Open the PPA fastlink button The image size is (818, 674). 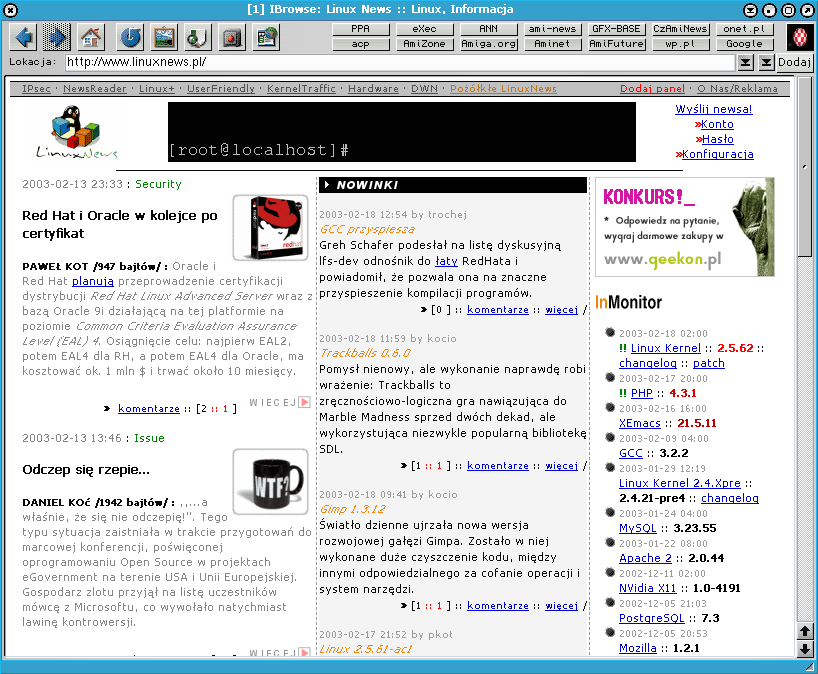(360, 29)
